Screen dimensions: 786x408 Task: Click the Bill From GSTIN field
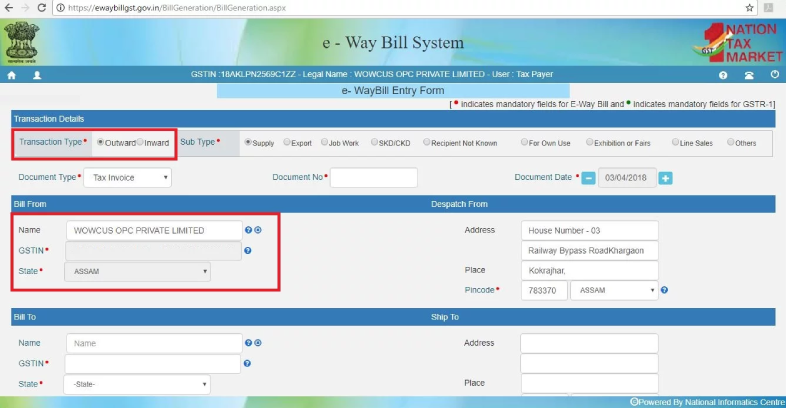point(153,251)
